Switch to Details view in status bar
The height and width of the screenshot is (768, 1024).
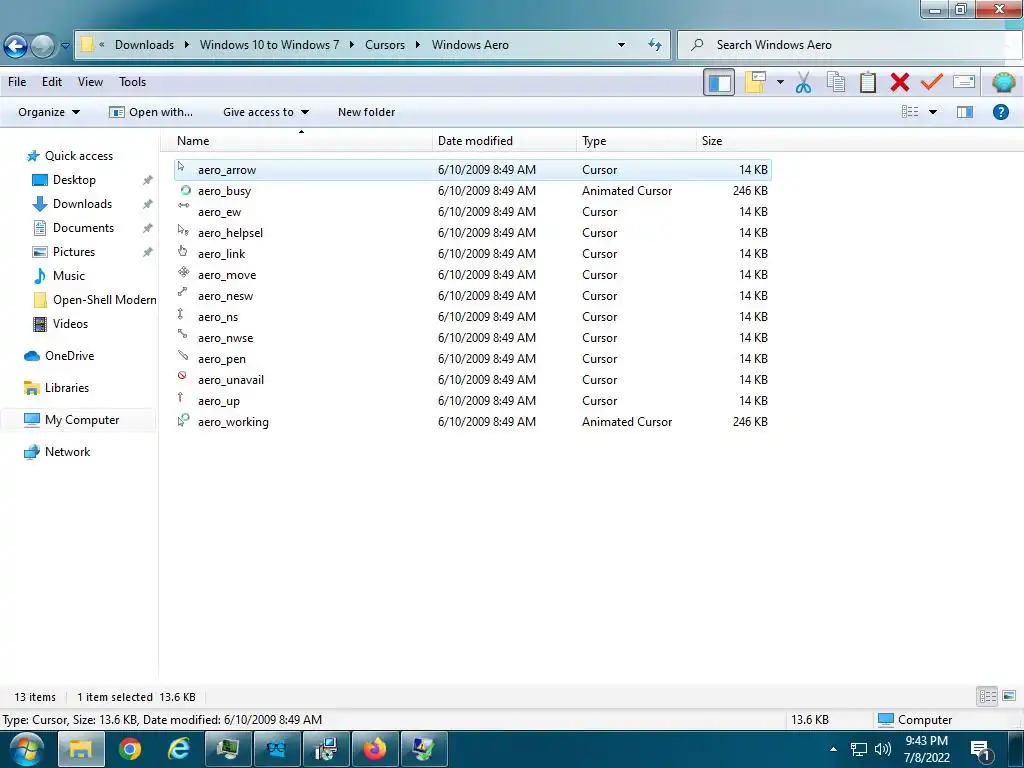click(987, 696)
